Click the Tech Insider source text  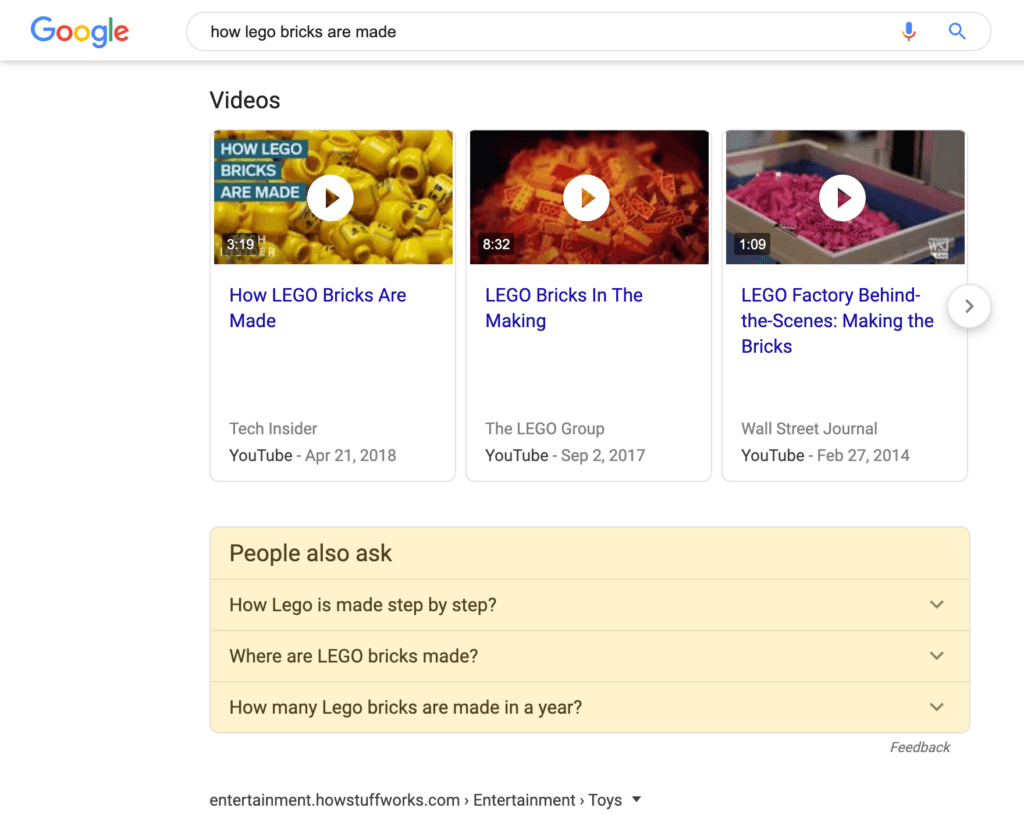273,428
